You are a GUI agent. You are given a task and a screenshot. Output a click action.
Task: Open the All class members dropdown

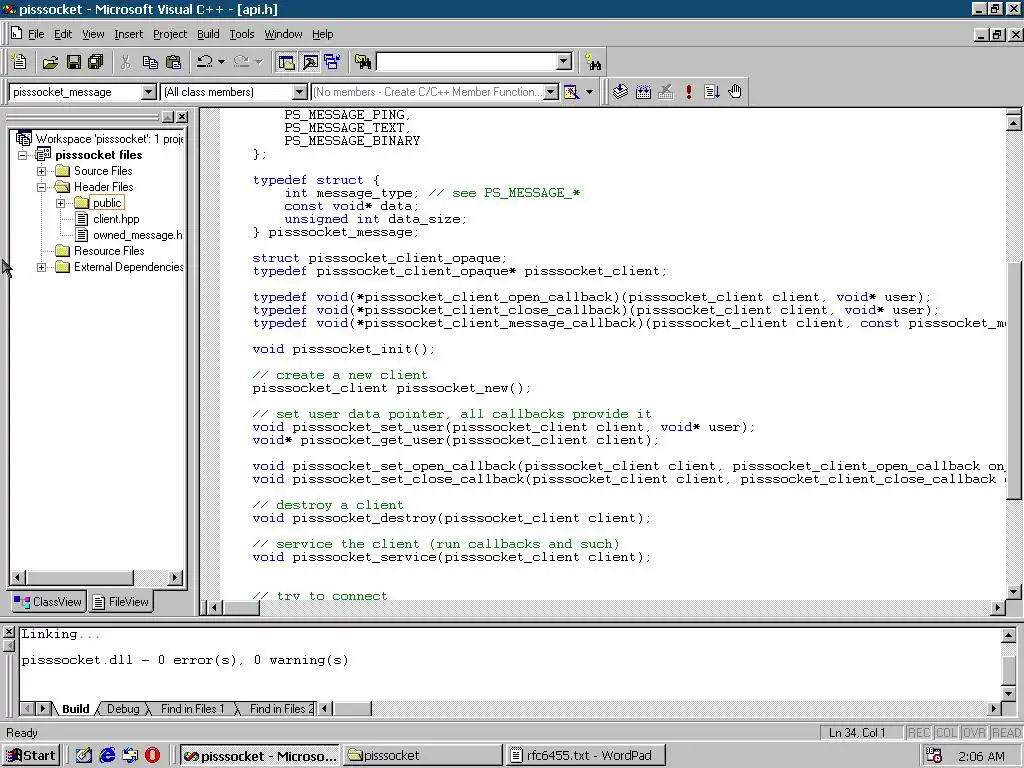point(300,92)
